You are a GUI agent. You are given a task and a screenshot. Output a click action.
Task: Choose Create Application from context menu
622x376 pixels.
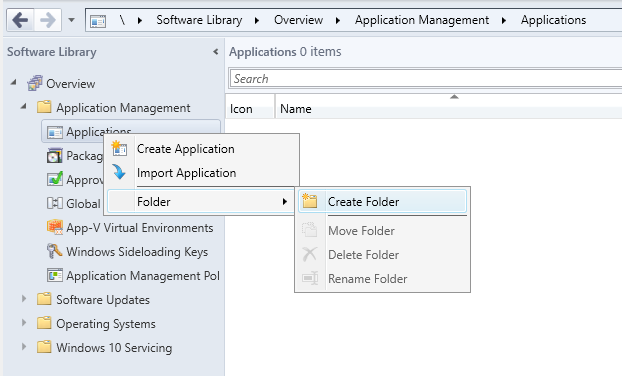202,149
